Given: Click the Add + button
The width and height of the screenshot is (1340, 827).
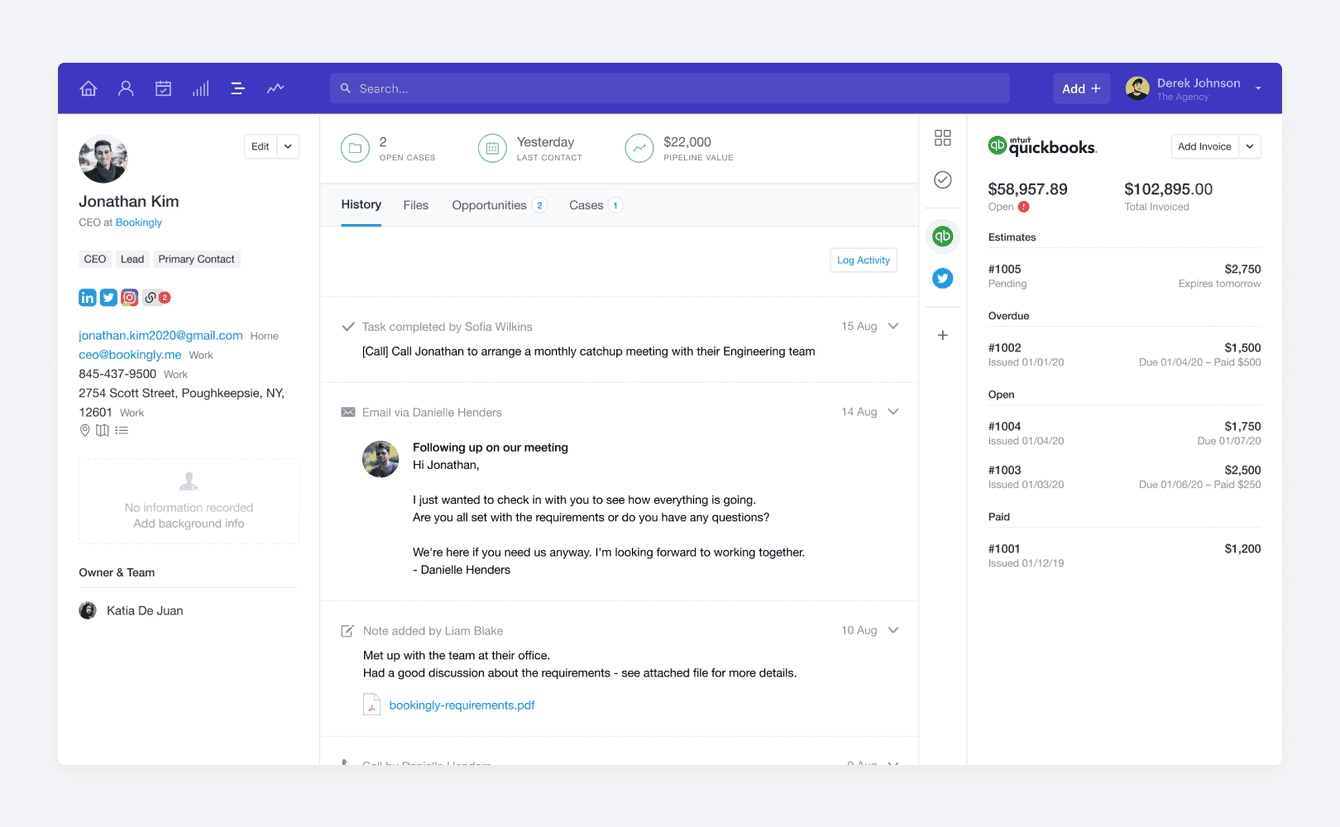Looking at the screenshot, I should pos(1081,89).
